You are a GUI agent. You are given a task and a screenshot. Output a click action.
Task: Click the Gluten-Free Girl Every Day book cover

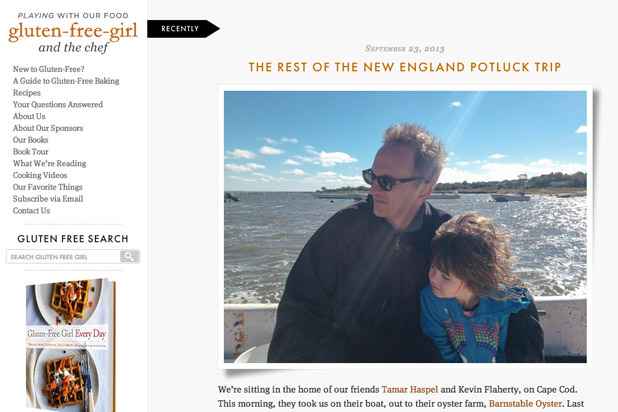[70, 345]
